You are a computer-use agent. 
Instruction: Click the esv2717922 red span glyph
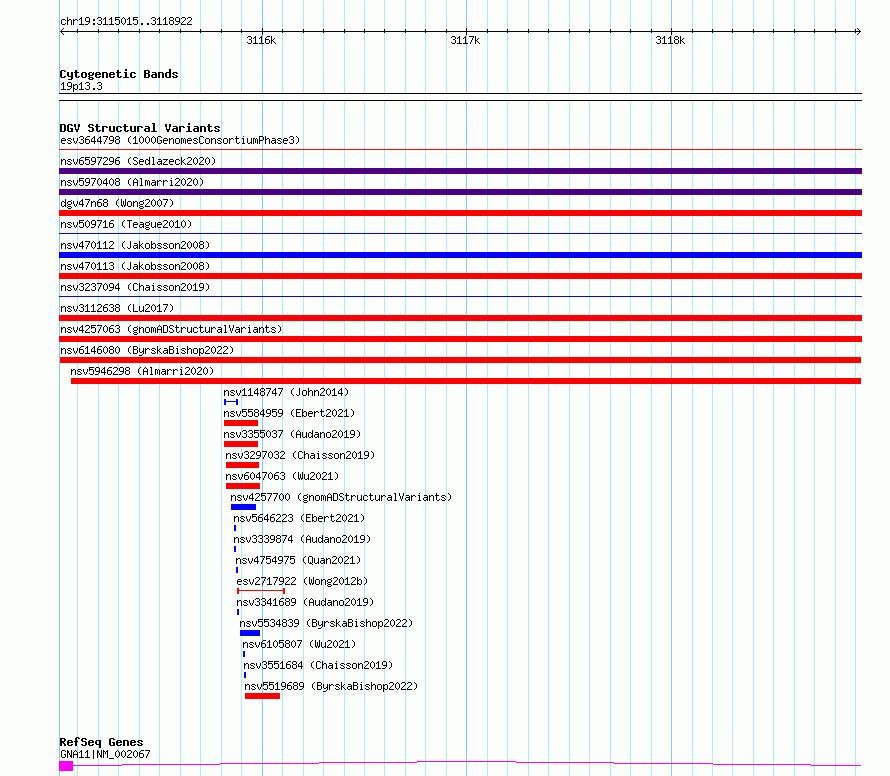(x=261, y=591)
